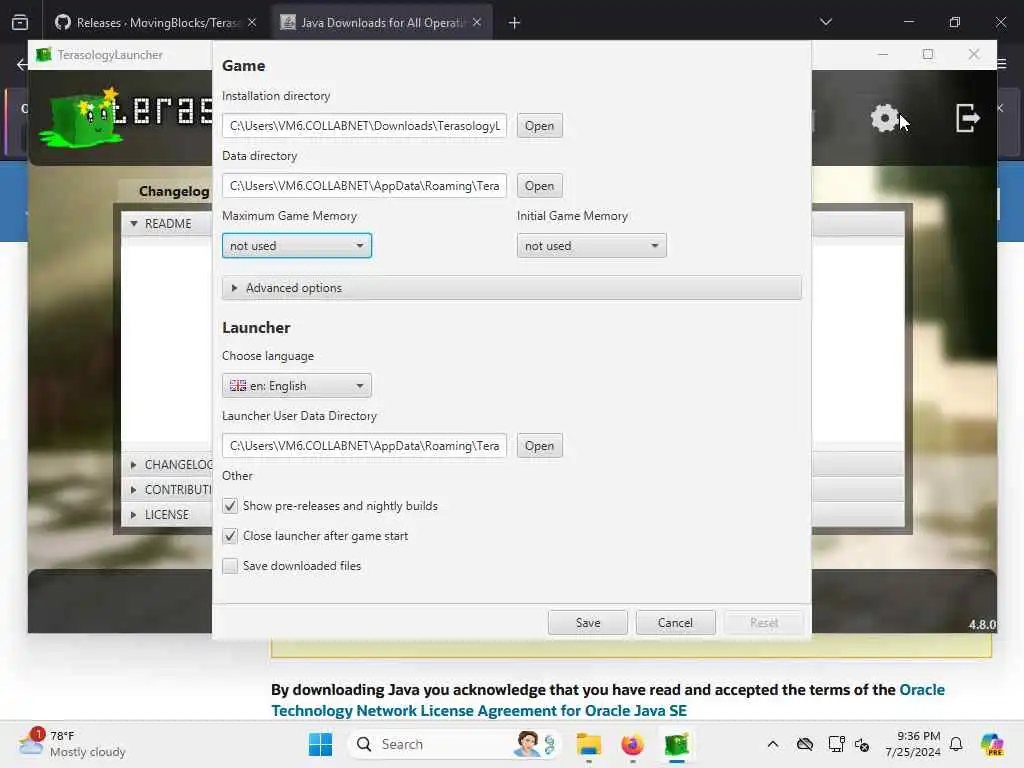Viewport: 1024px width, 768px height.
Task: Save the settings
Action: (588, 623)
